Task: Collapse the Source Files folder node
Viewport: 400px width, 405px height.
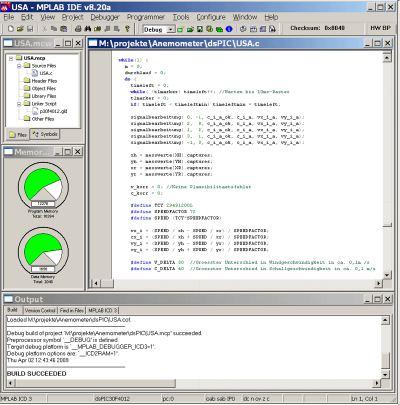Action: [x=19, y=66]
